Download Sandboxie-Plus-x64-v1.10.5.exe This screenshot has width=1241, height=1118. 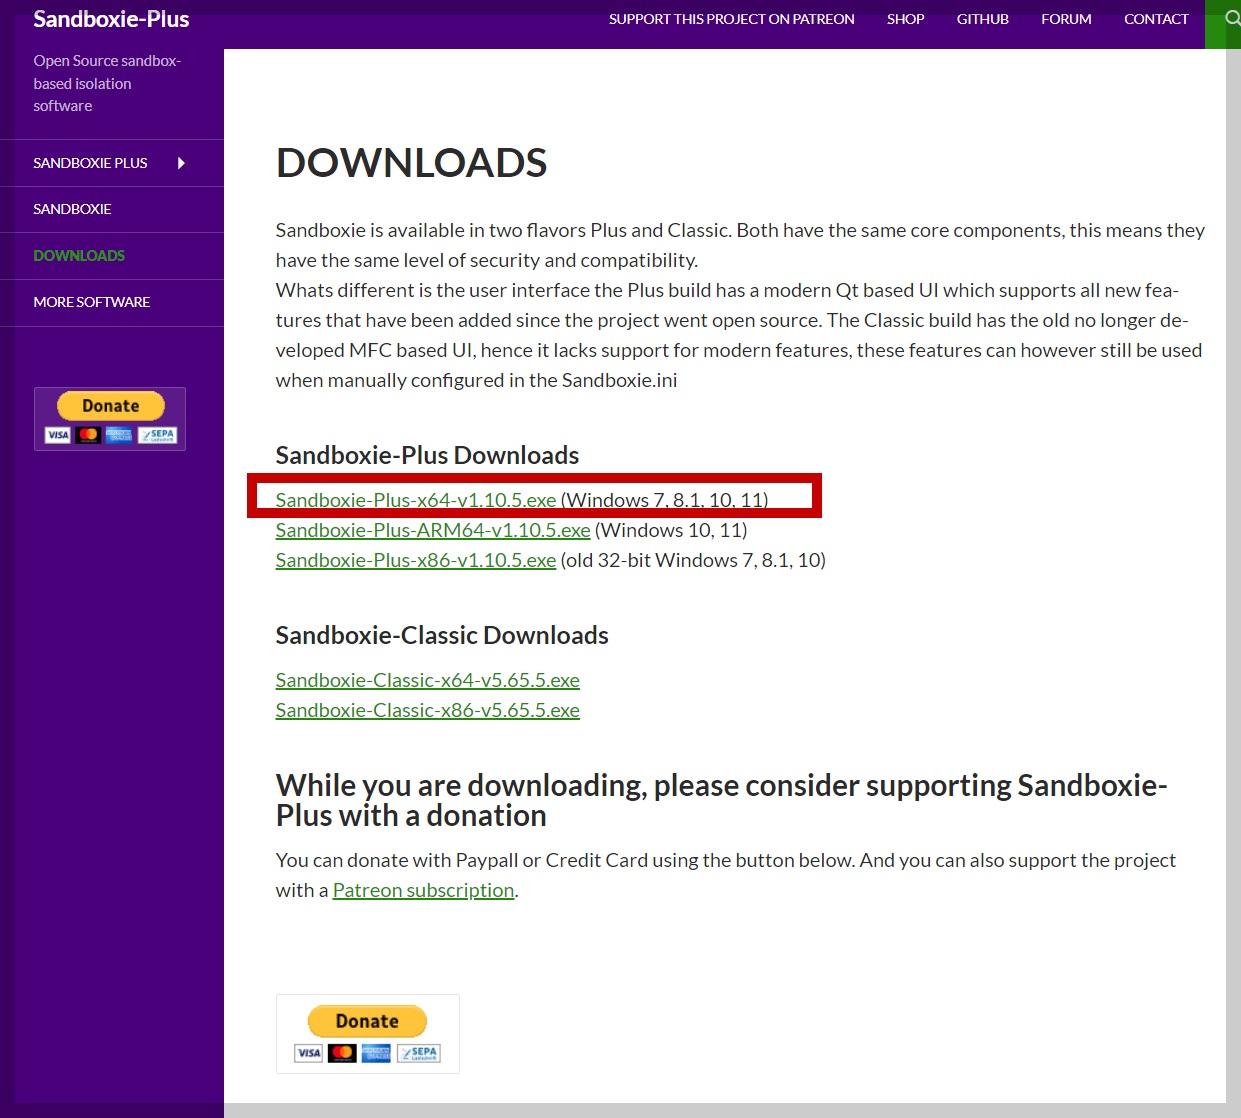click(416, 500)
